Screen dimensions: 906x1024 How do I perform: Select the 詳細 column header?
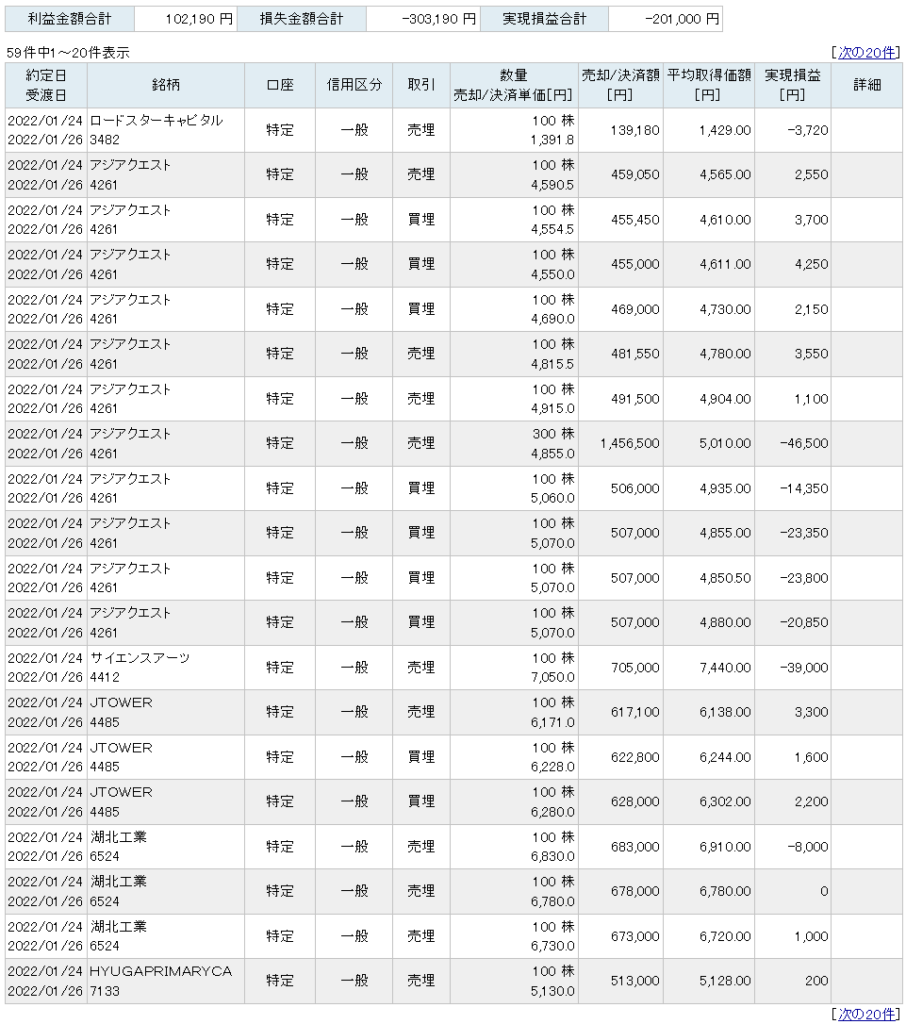click(x=867, y=85)
